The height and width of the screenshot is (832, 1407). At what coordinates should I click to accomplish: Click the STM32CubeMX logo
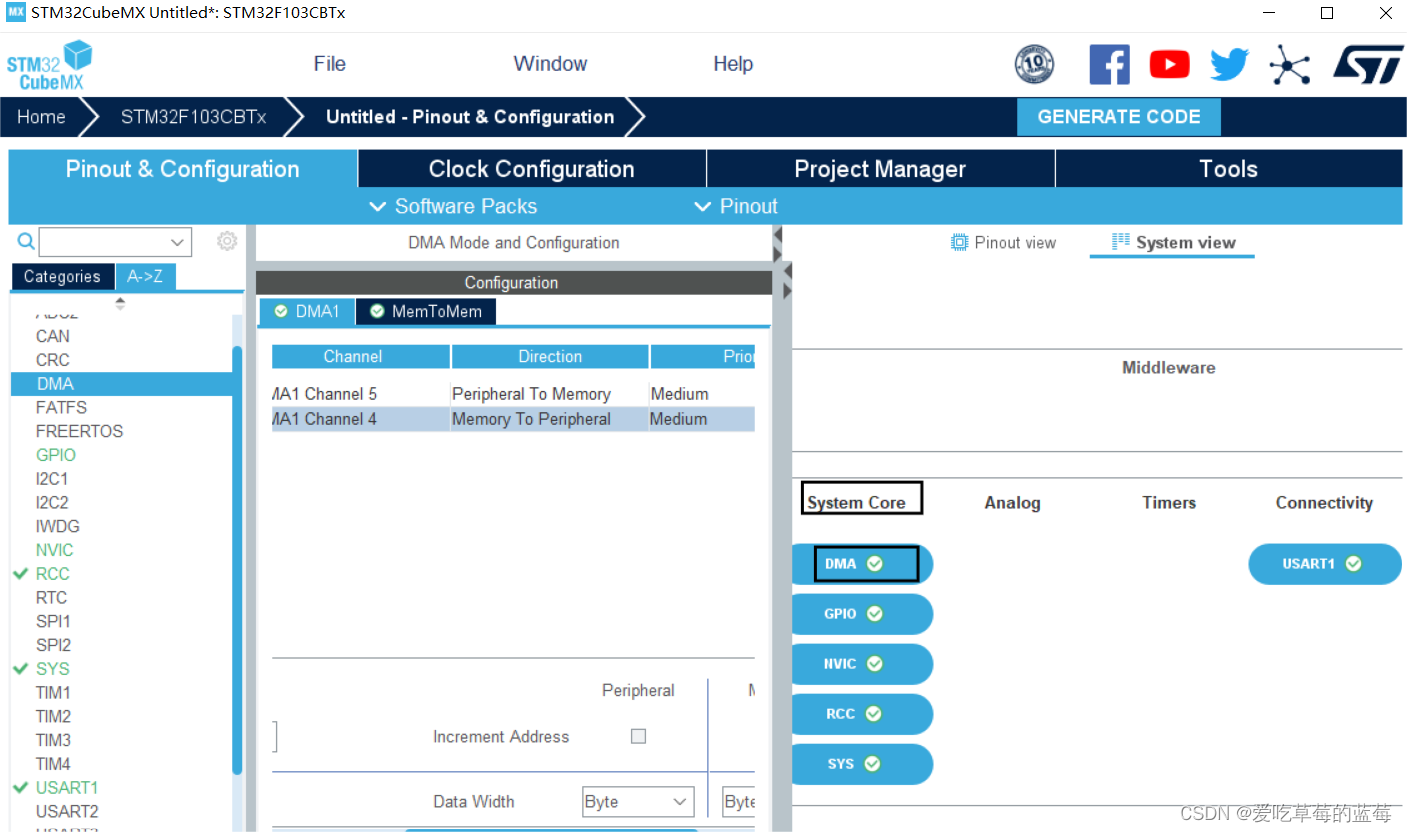point(48,65)
